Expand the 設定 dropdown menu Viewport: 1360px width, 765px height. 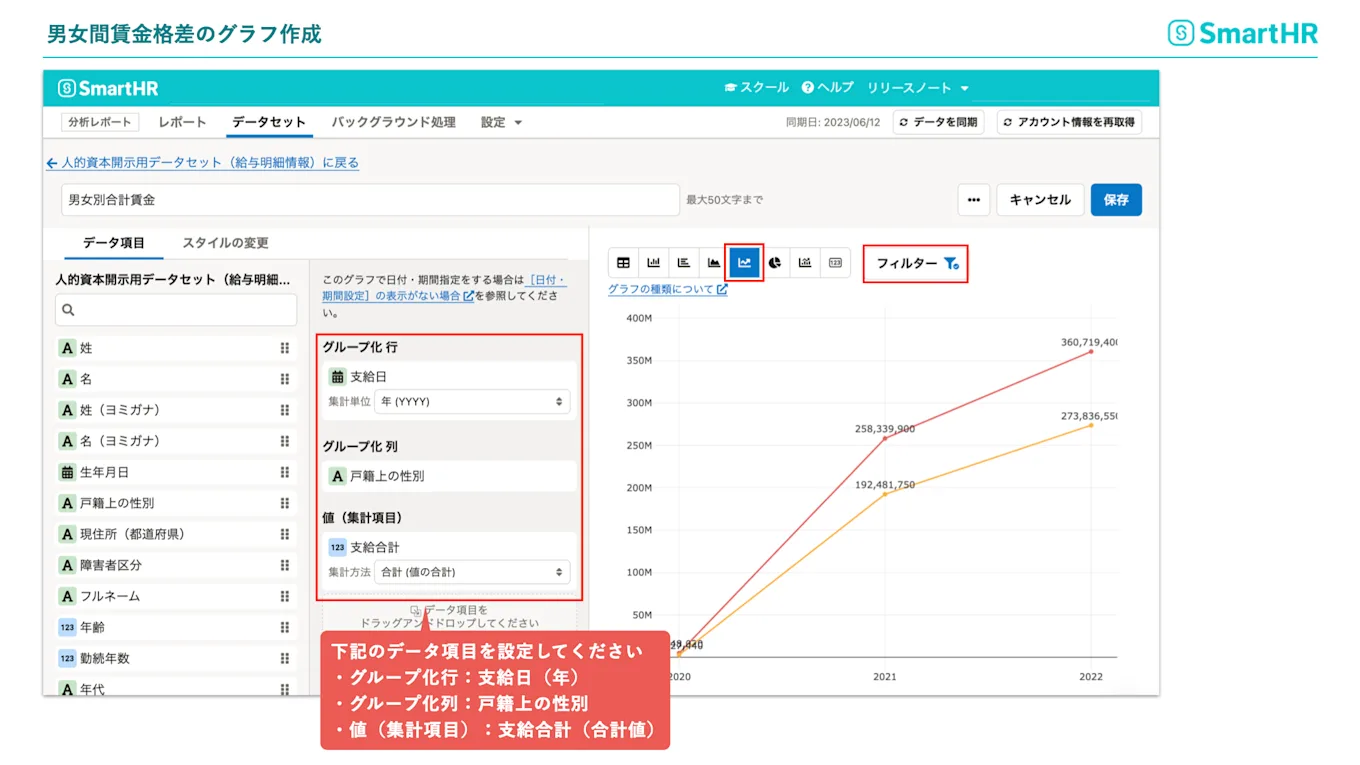(x=501, y=122)
